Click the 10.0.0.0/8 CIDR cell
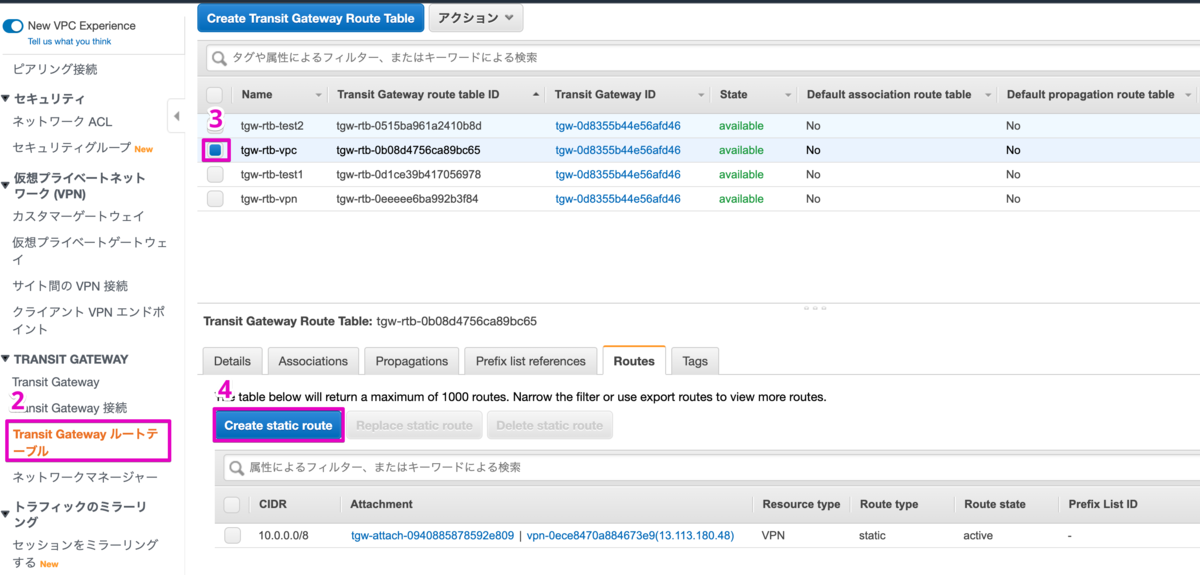Screen dimensions: 1200x575 [285, 536]
